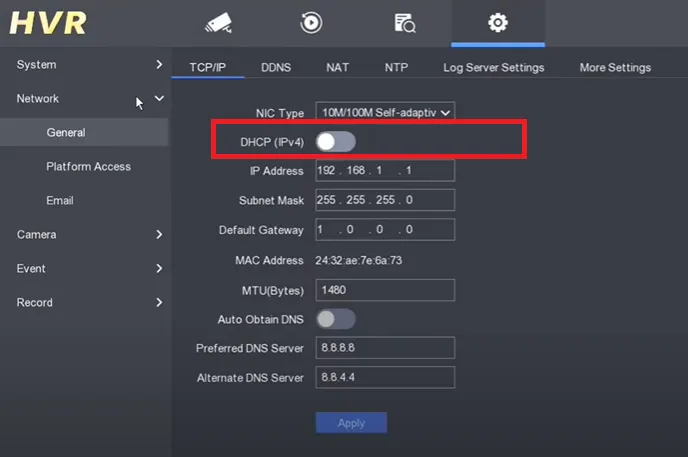Expand the Camera menu chevron
This screenshot has height=457, width=688.
point(159,235)
